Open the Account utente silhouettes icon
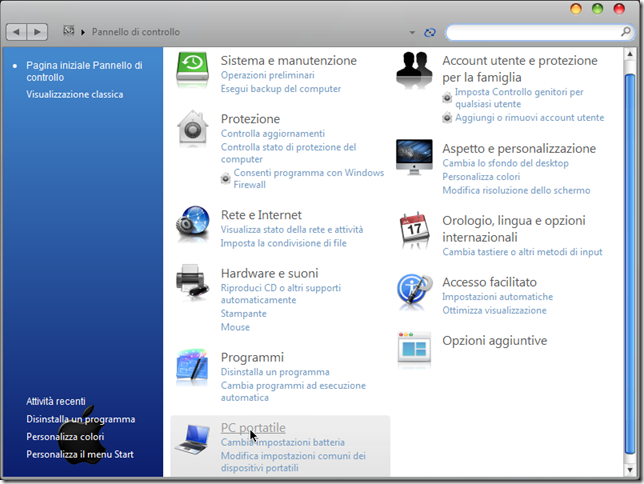 414,68
